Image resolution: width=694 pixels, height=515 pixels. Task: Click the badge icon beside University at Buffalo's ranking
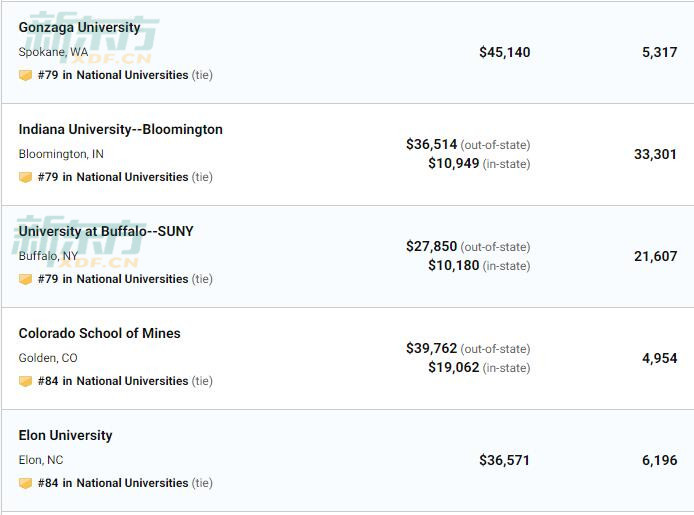tap(25, 279)
